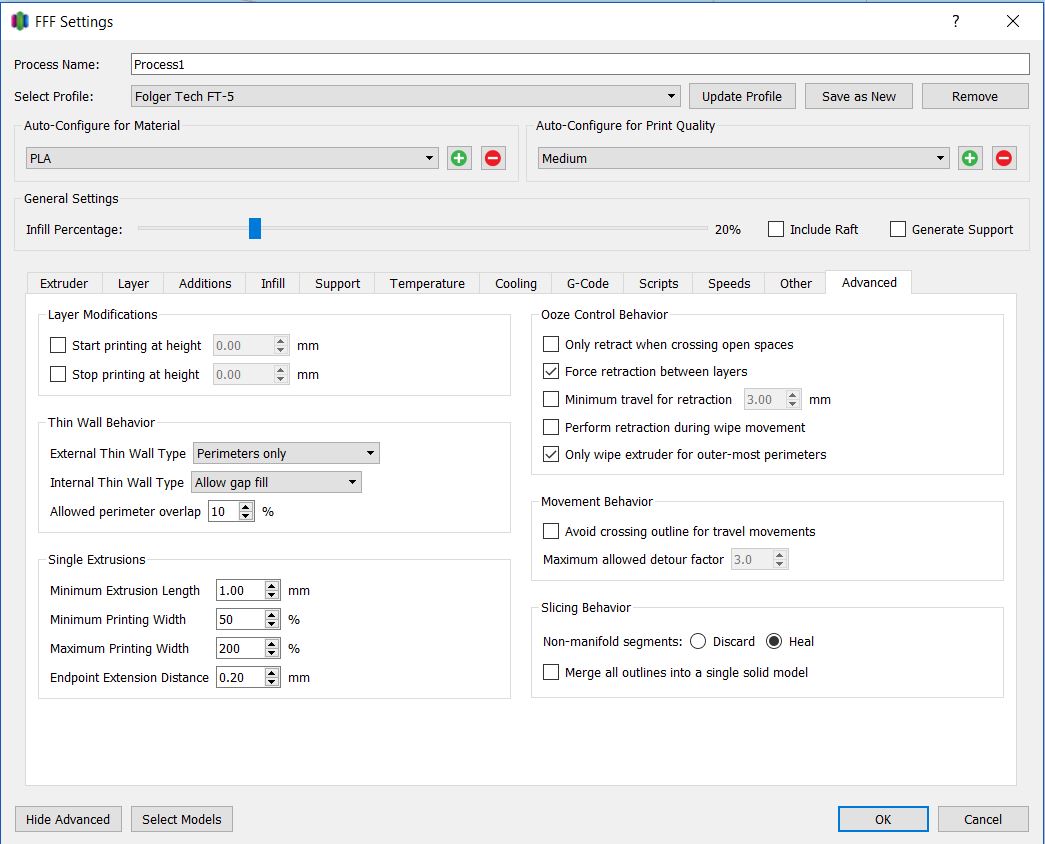Add new print quality with green plus

(970, 158)
